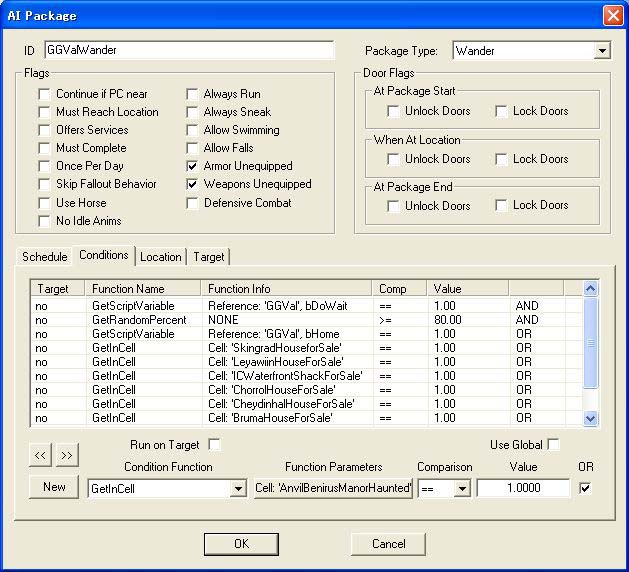Check Unlock Doors under At Package End
The image size is (629, 572).
(393, 206)
